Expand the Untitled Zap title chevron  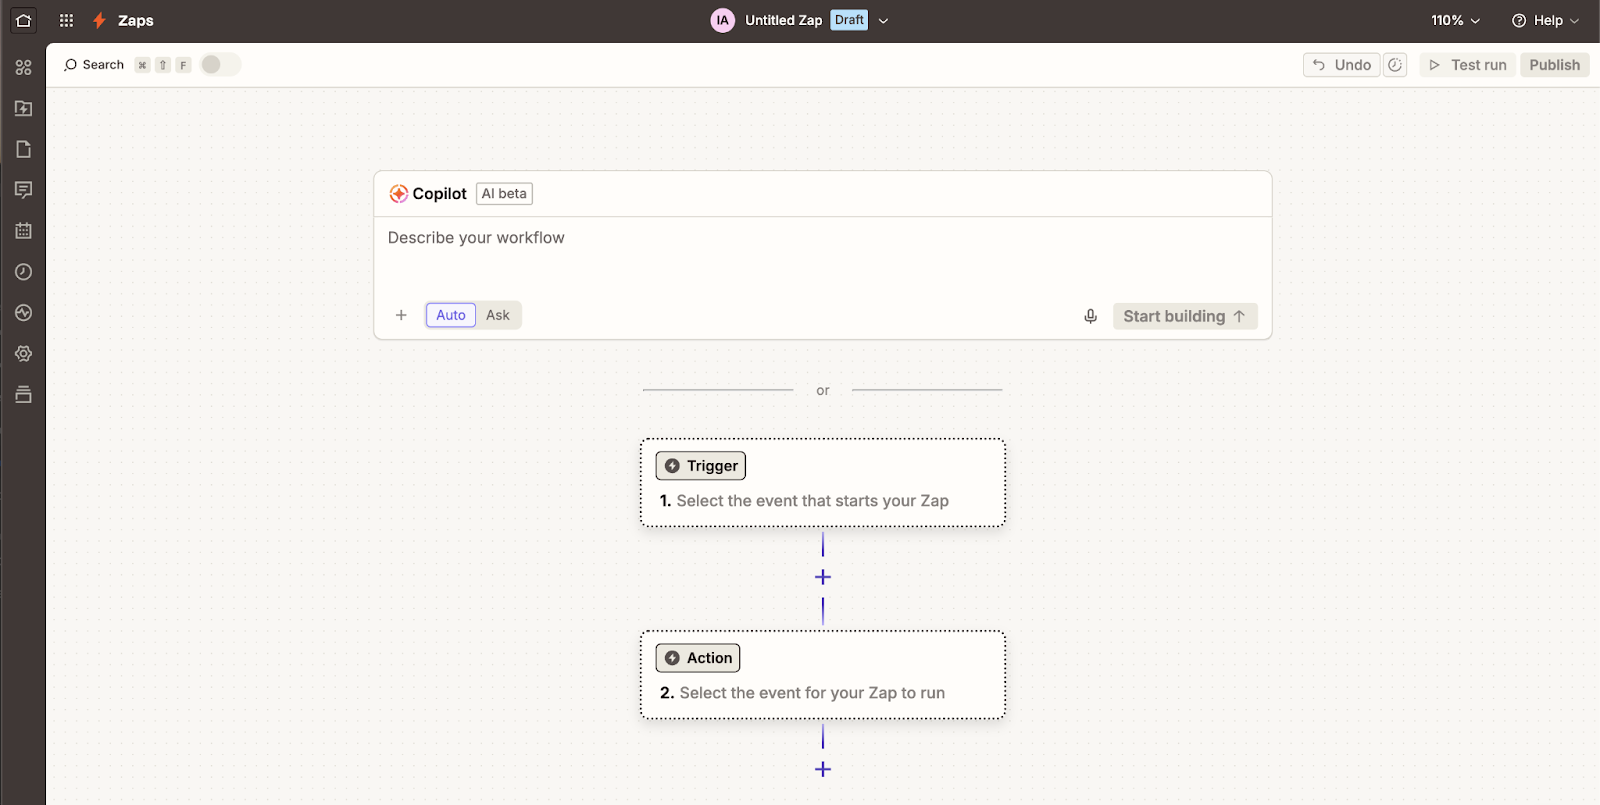883,20
